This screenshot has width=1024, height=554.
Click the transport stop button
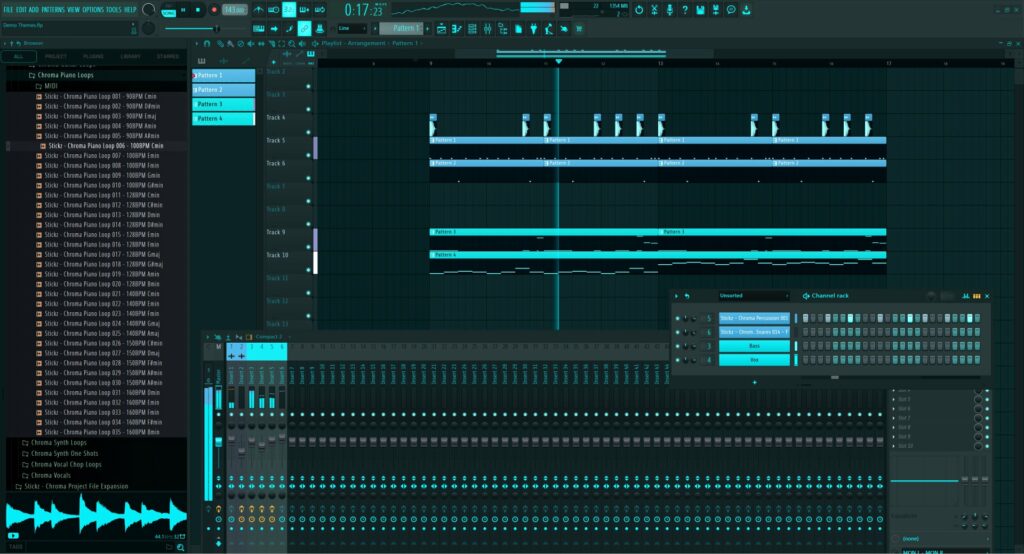click(198, 10)
